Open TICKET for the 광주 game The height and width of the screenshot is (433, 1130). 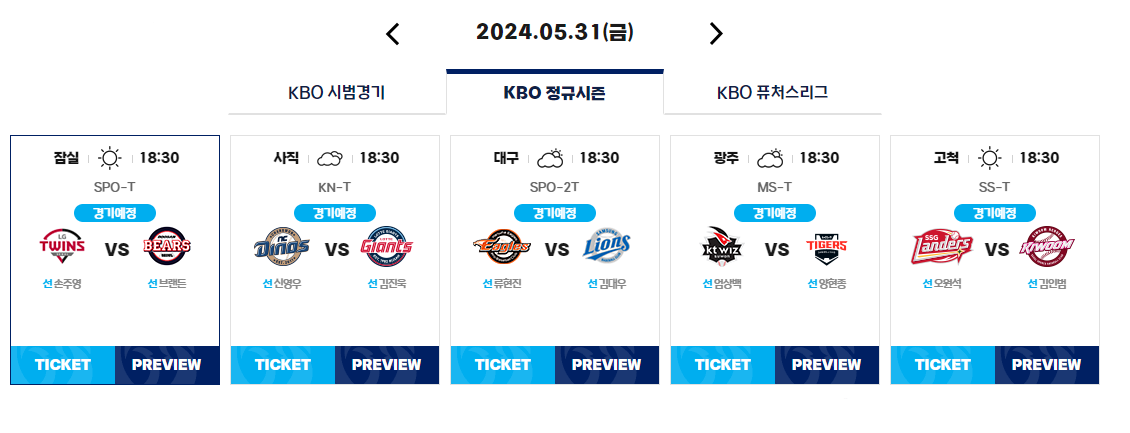723,365
